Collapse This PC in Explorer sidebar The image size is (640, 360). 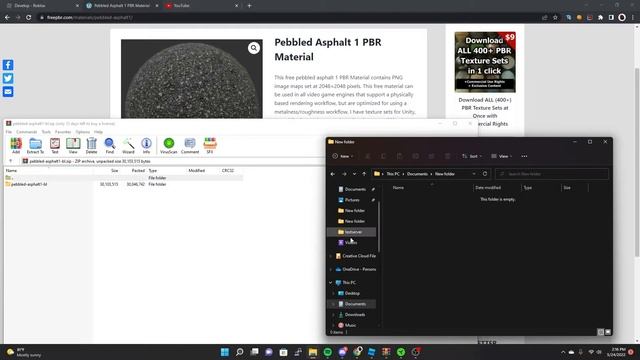point(331,282)
